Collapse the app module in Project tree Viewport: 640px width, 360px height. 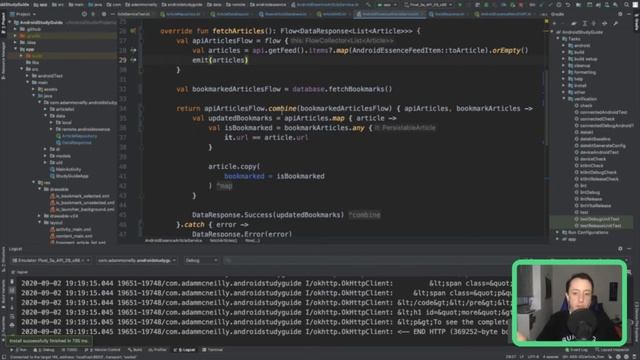pos(16,49)
